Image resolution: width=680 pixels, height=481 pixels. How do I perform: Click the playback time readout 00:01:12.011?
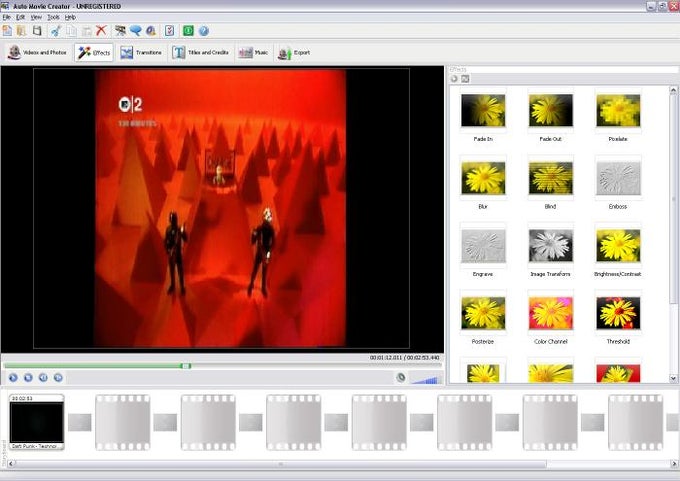click(386, 358)
